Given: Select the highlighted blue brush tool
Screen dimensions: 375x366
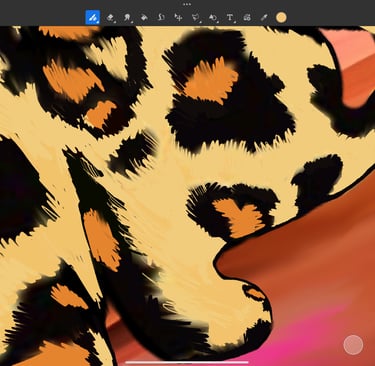Looking at the screenshot, I should click(x=93, y=17).
